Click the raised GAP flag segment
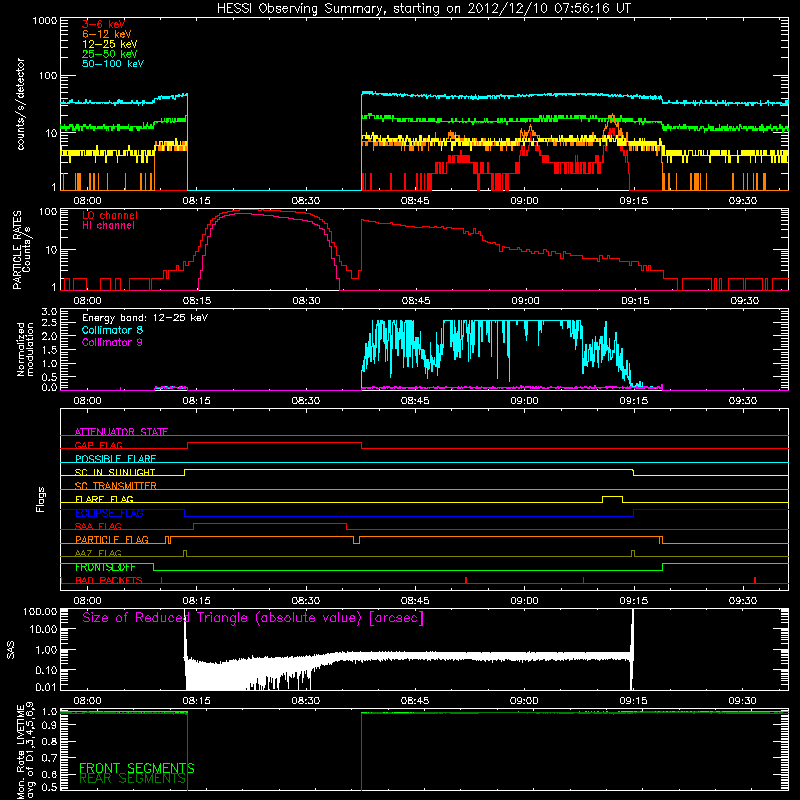Image resolution: width=800 pixels, height=800 pixels. (274, 443)
